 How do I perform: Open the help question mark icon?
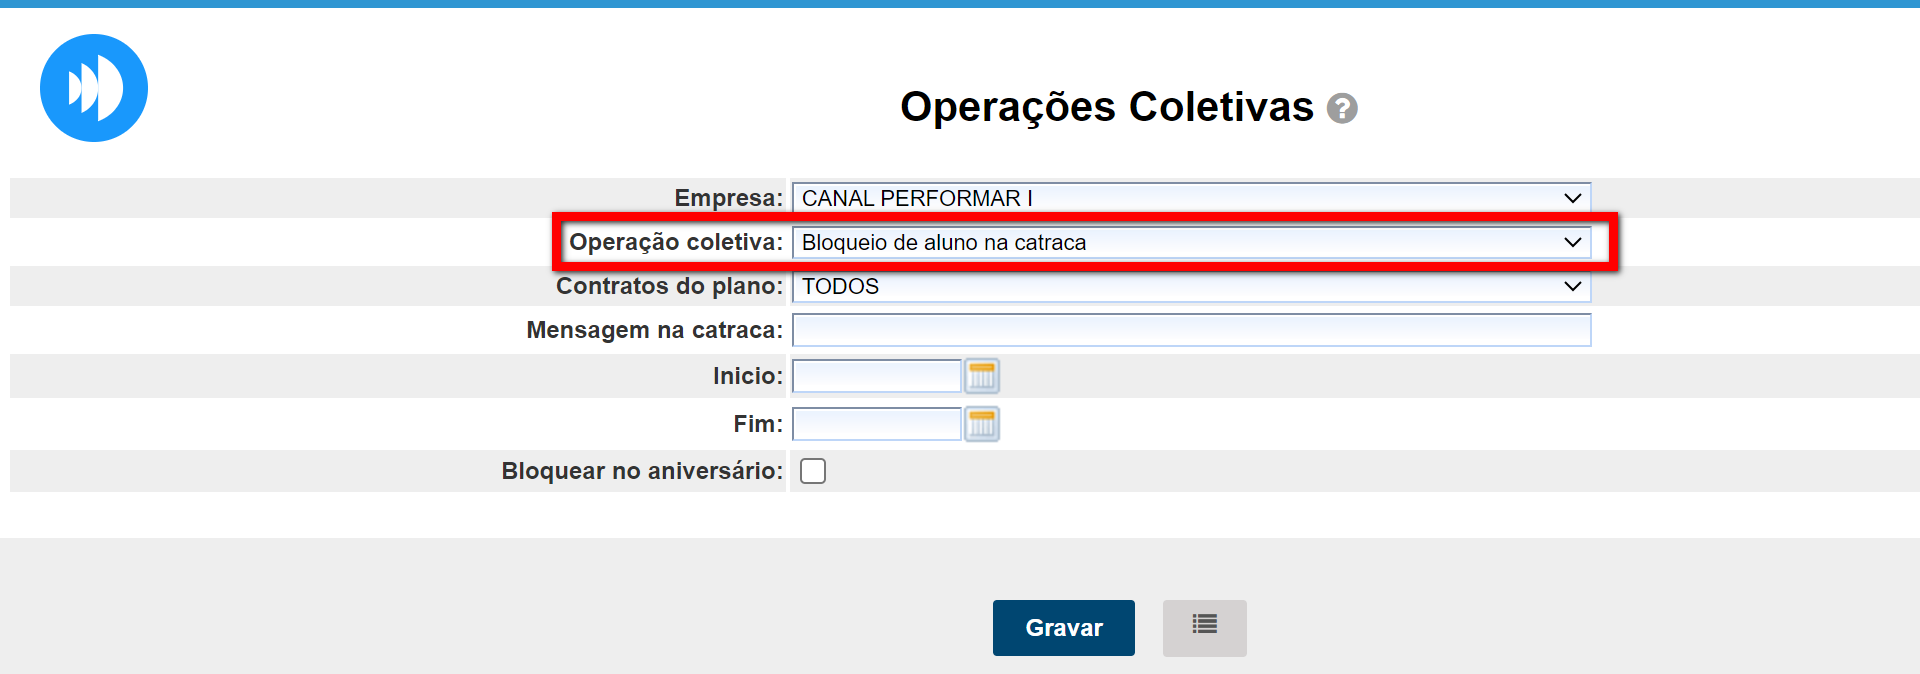(x=1342, y=108)
